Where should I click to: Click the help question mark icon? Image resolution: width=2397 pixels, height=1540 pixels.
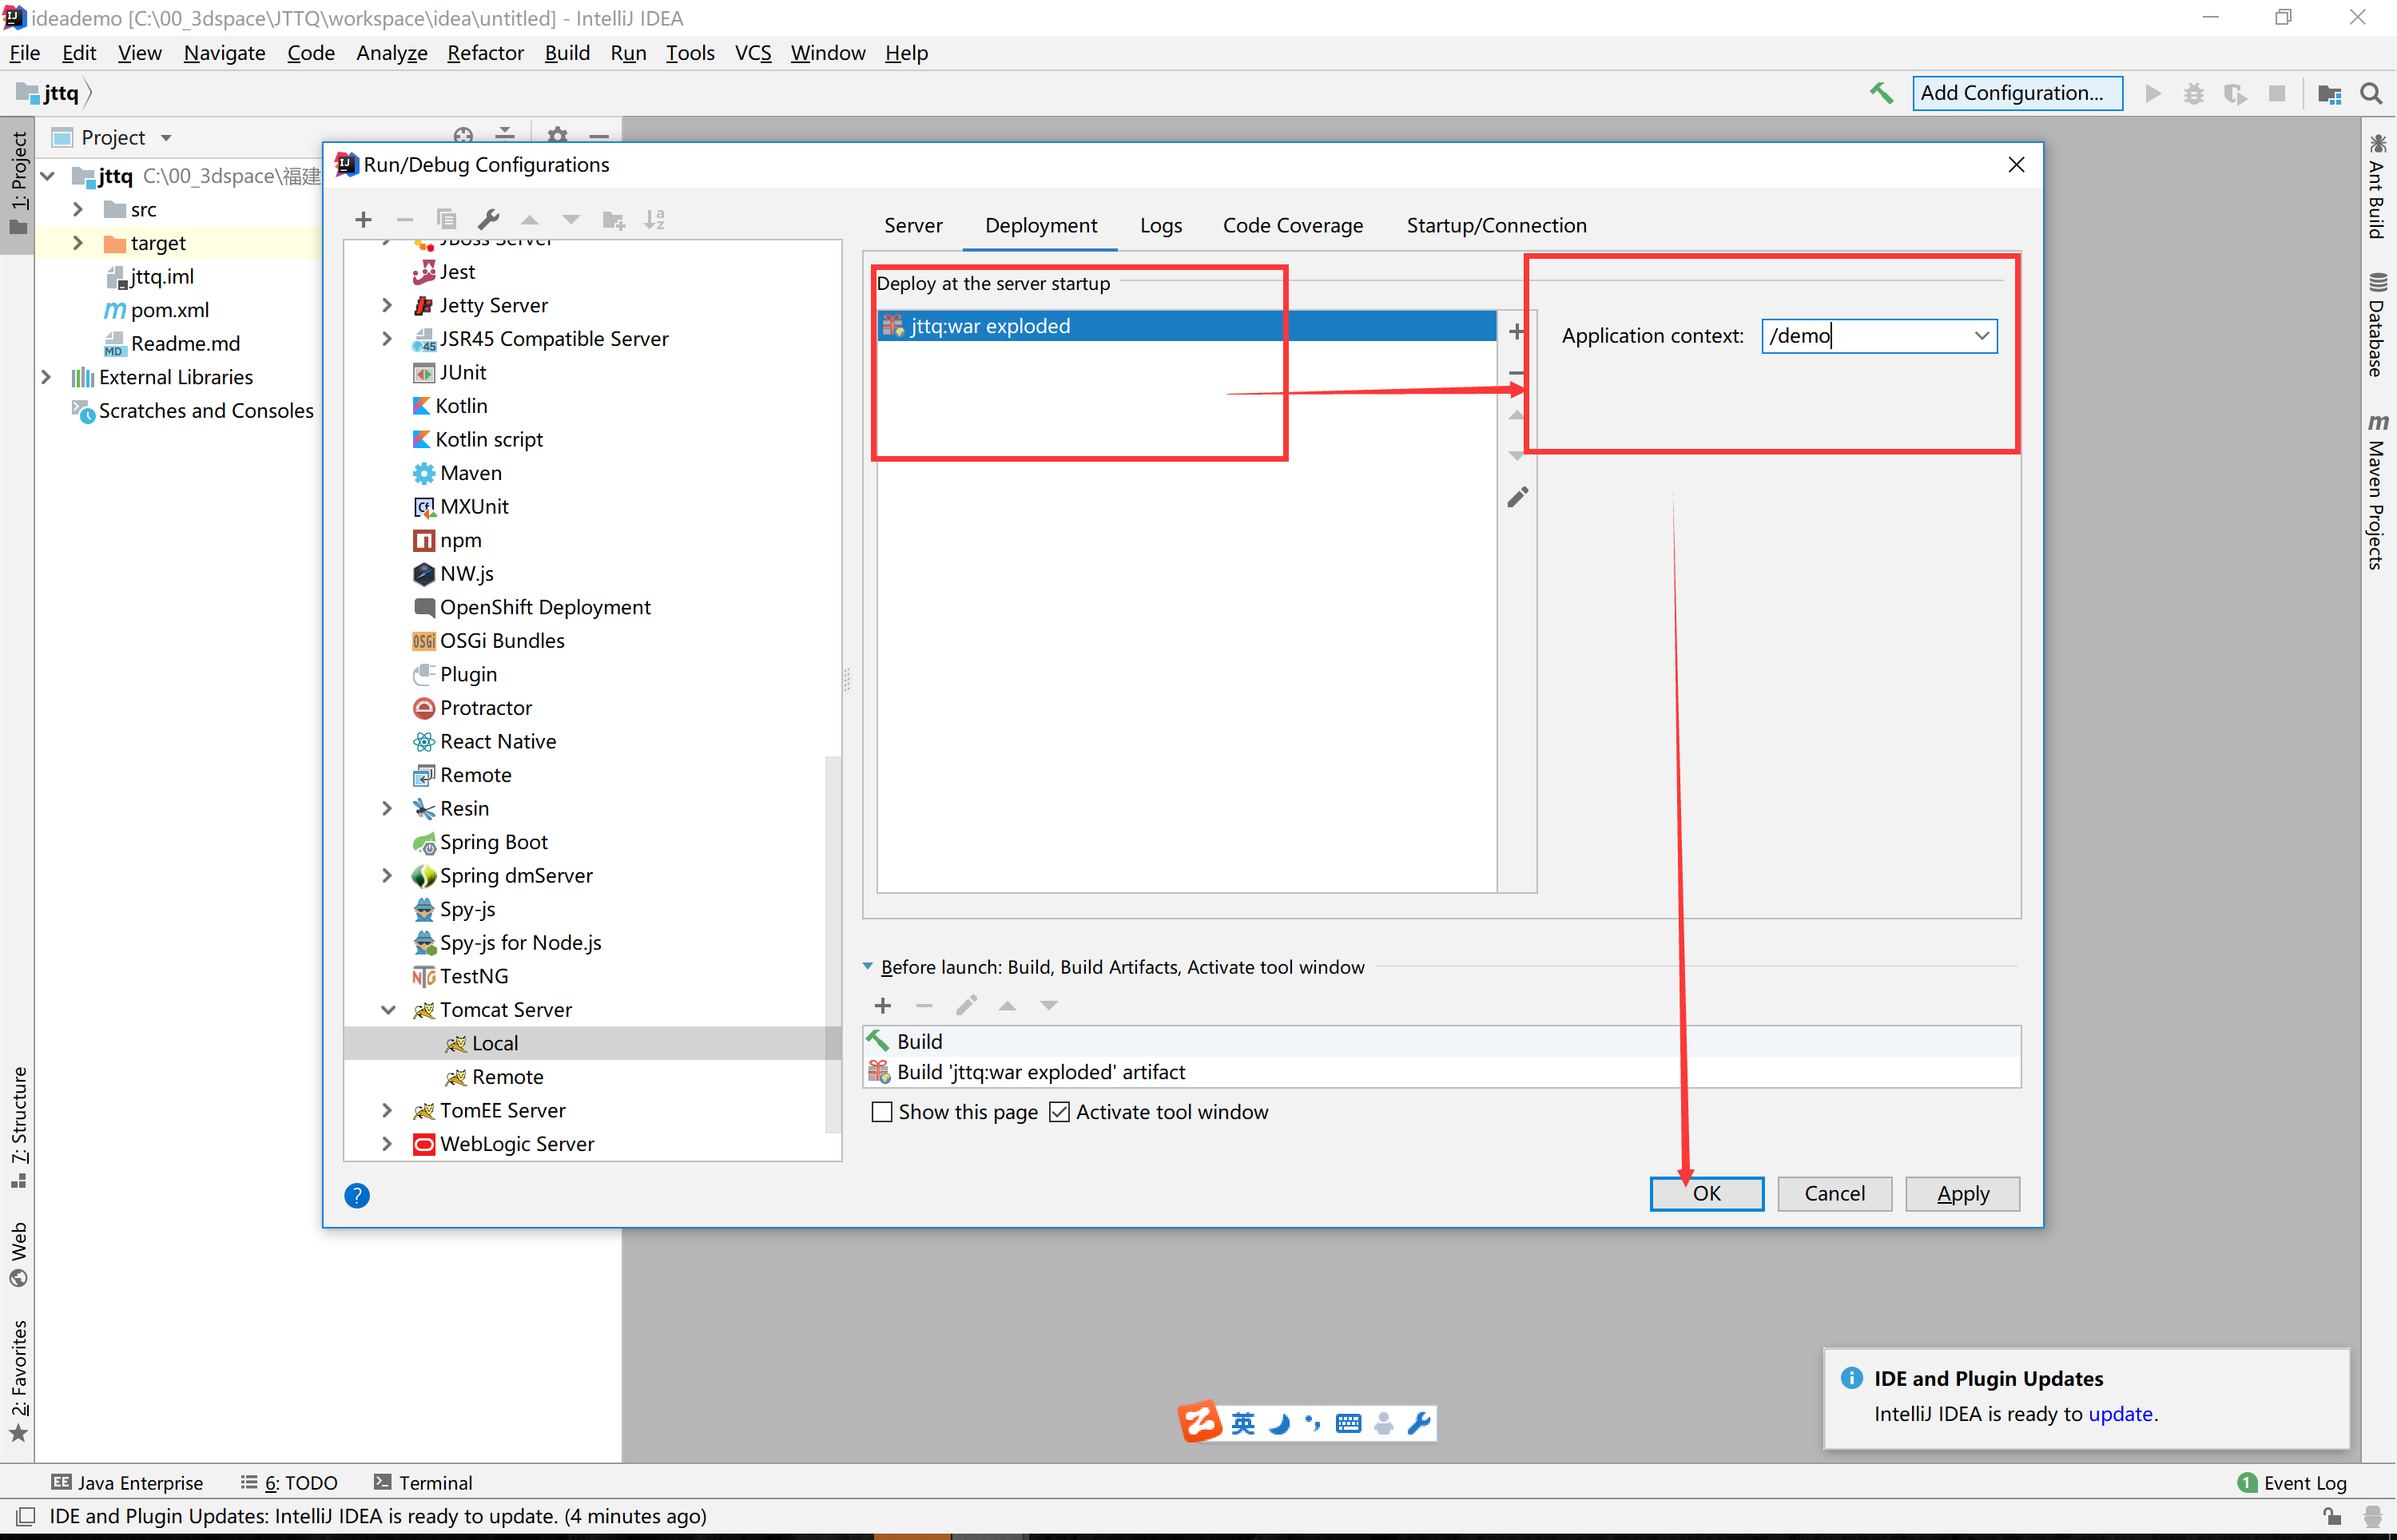(357, 1195)
